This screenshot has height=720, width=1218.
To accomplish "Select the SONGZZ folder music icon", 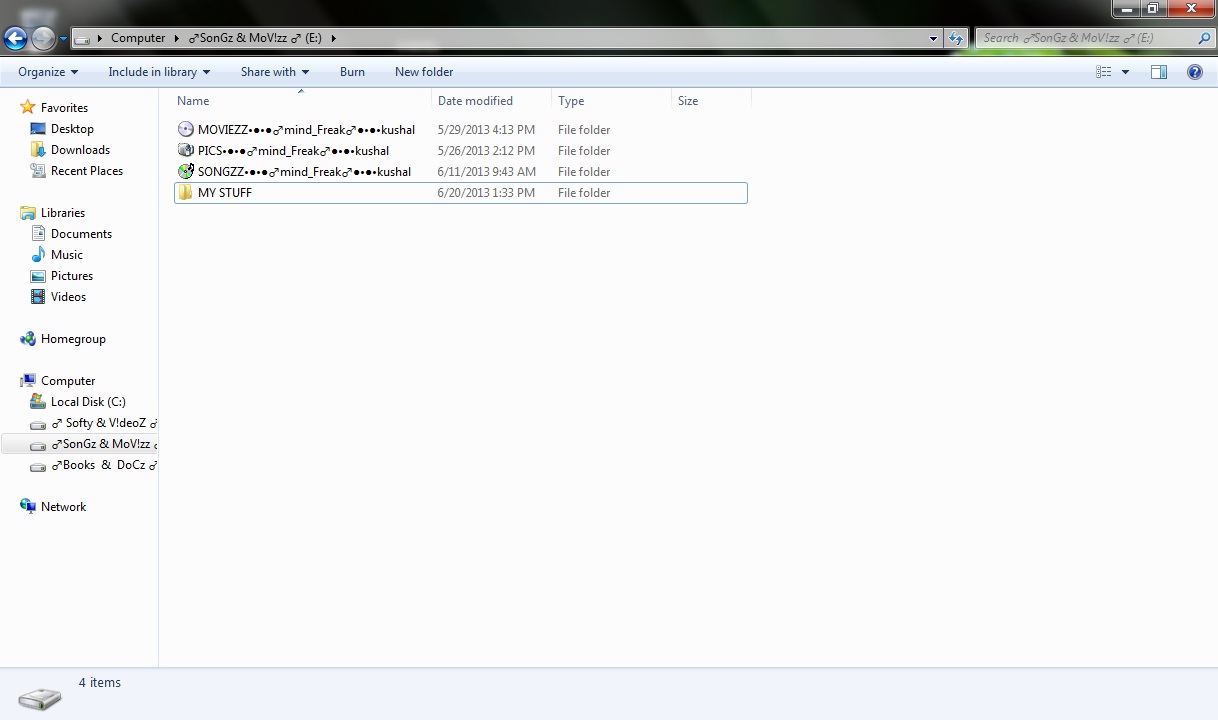I will 185,171.
